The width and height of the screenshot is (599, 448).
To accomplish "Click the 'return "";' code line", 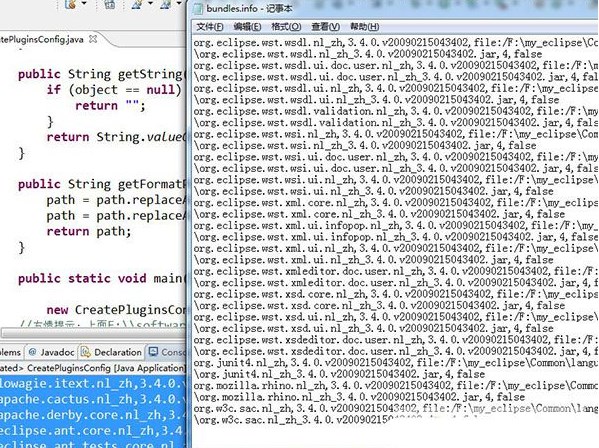I will pyautogui.click(x=110, y=105).
